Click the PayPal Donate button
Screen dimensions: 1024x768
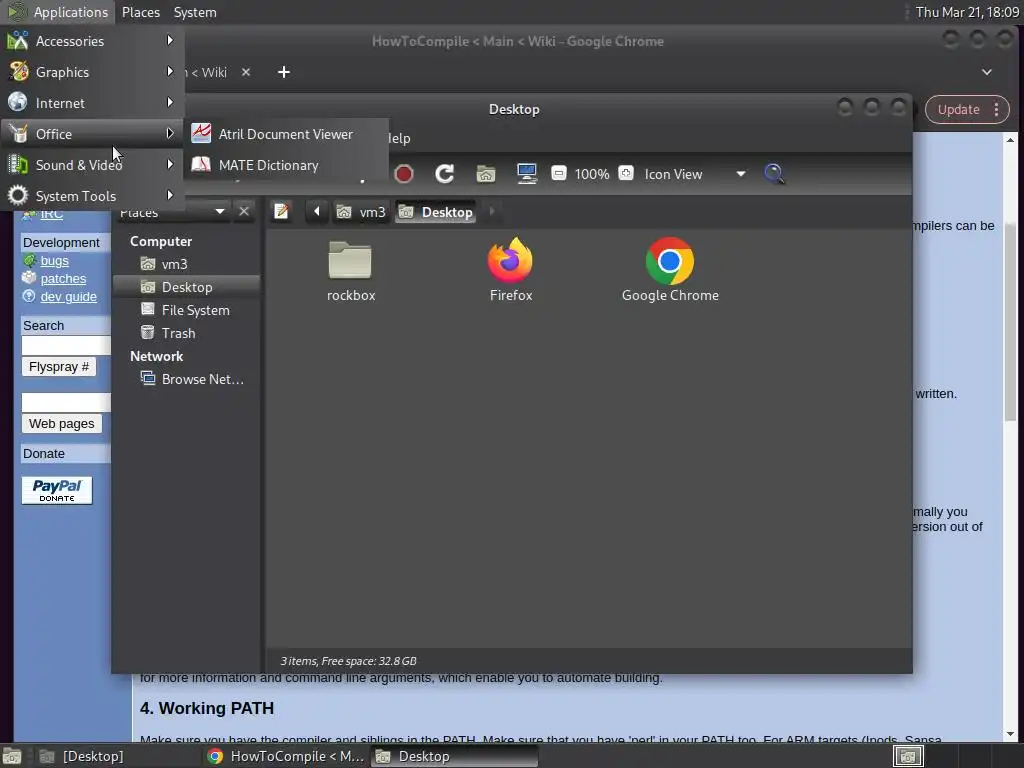coord(57,490)
